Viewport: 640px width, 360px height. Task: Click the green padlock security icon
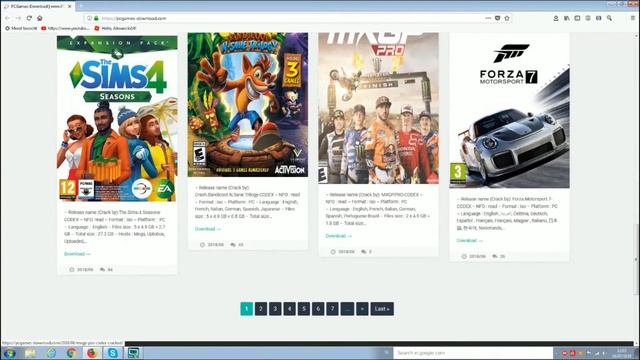click(x=96, y=18)
